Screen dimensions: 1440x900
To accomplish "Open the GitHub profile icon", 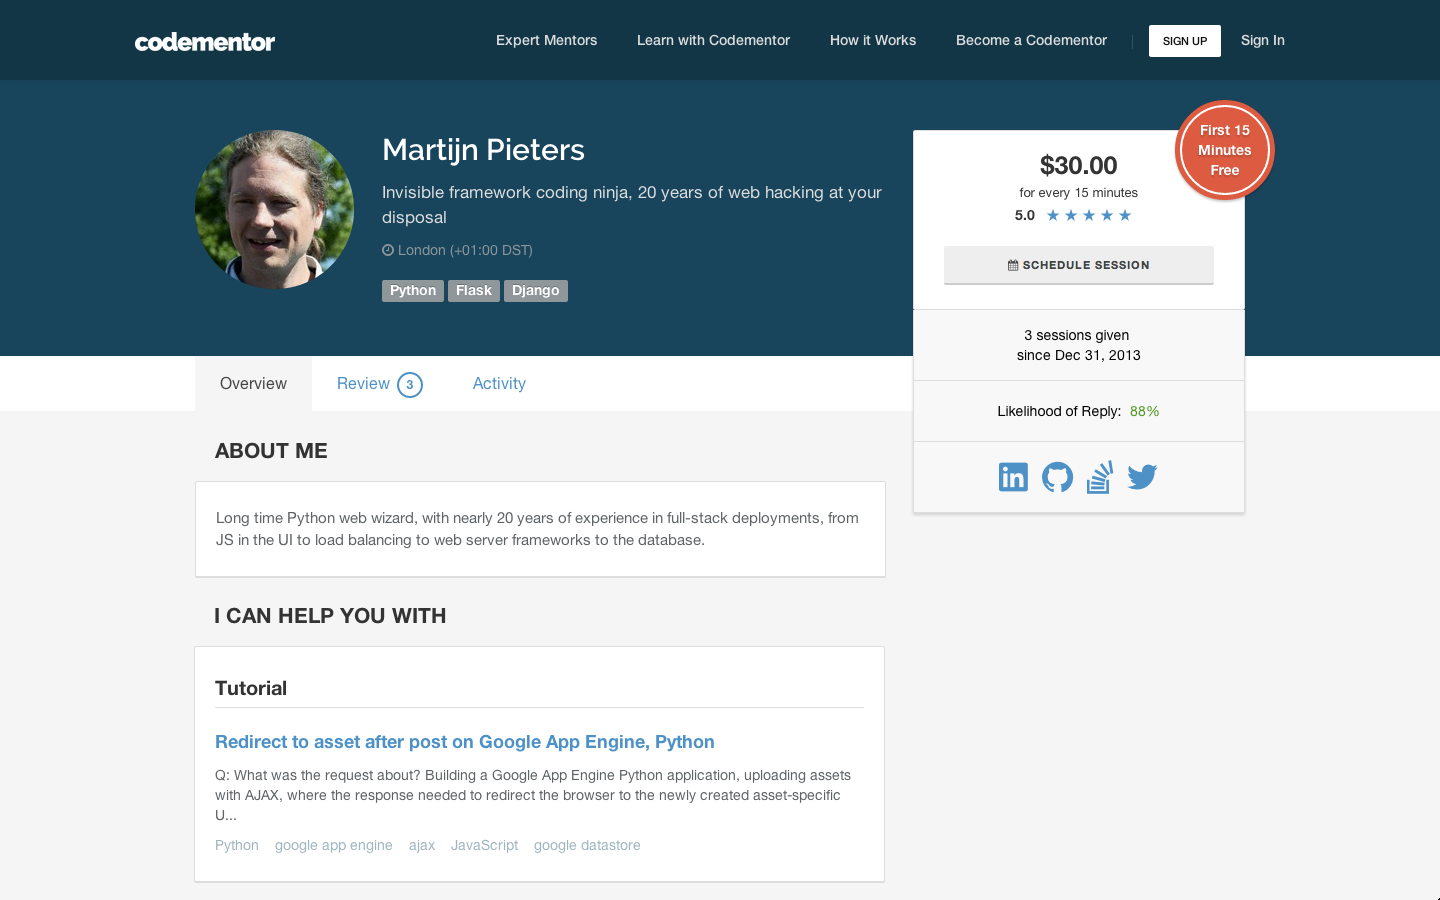I will click(1057, 477).
